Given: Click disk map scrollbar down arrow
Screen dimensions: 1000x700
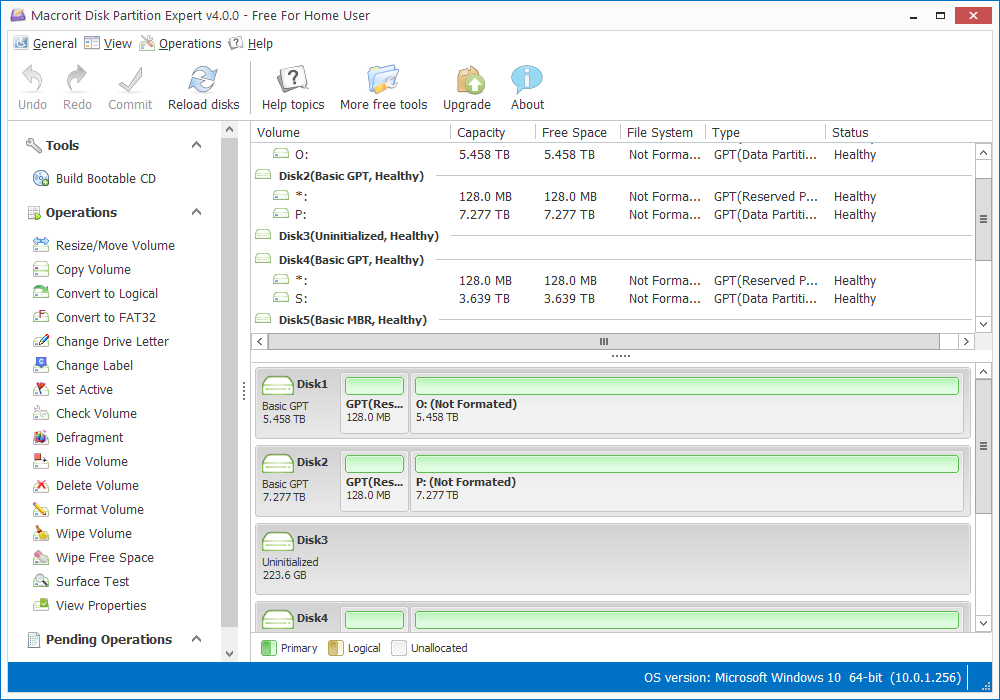Looking at the screenshot, I should pos(983,623).
